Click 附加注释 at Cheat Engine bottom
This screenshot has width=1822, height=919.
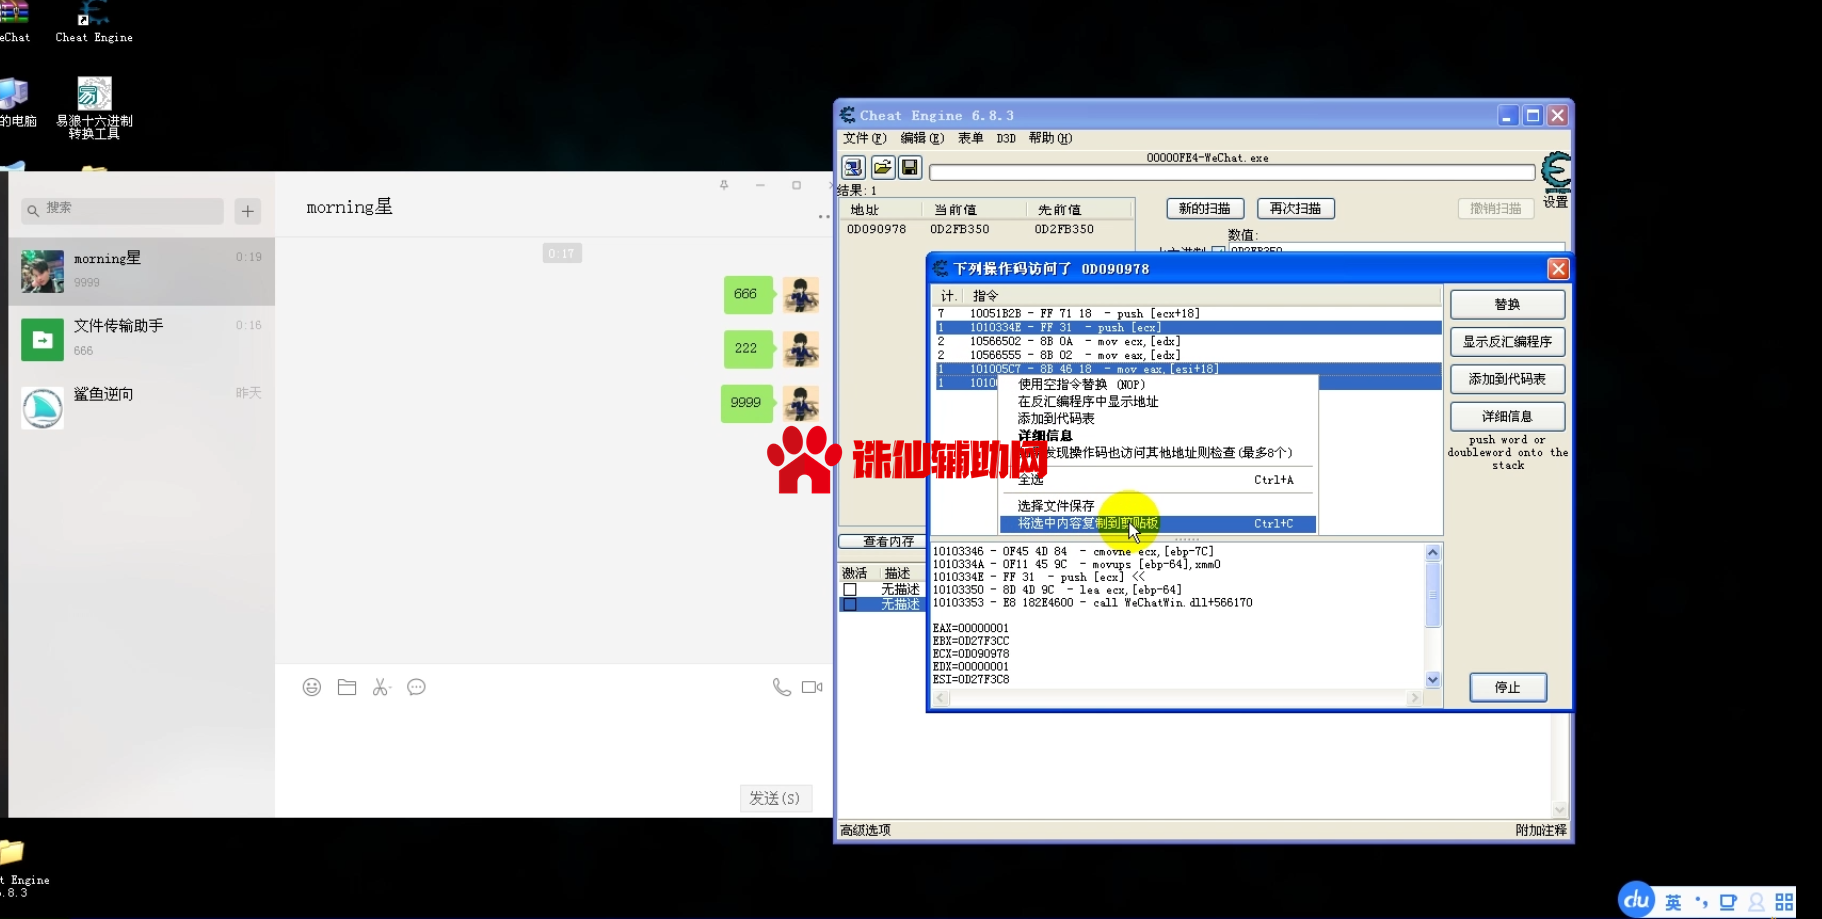tap(1541, 830)
